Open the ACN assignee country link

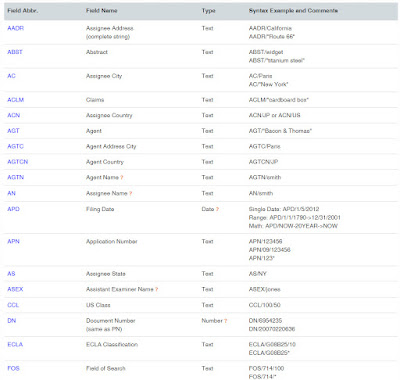point(14,115)
